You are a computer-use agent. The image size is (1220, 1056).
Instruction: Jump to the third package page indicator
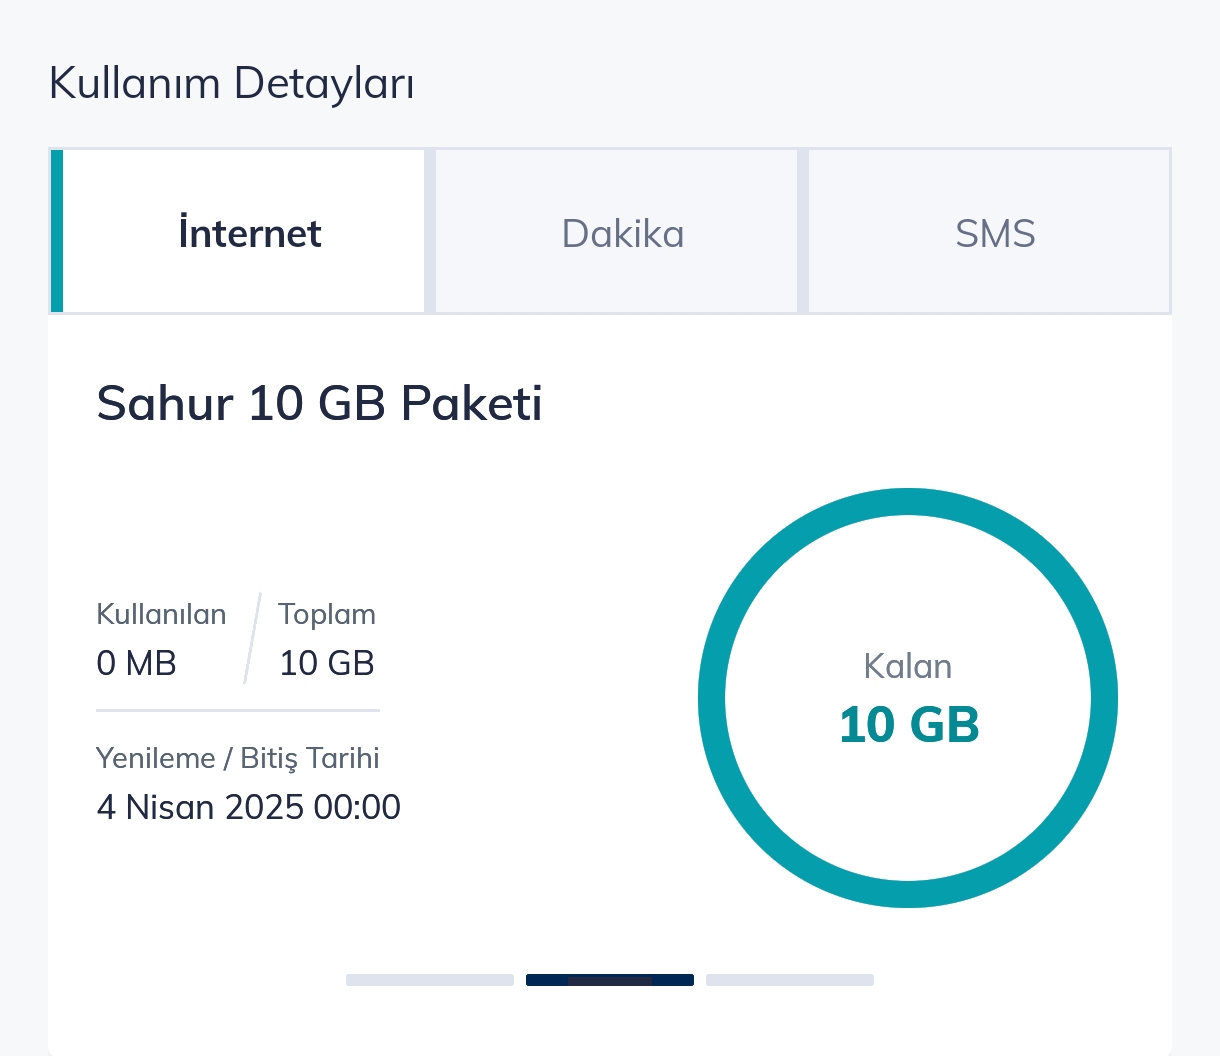[790, 980]
